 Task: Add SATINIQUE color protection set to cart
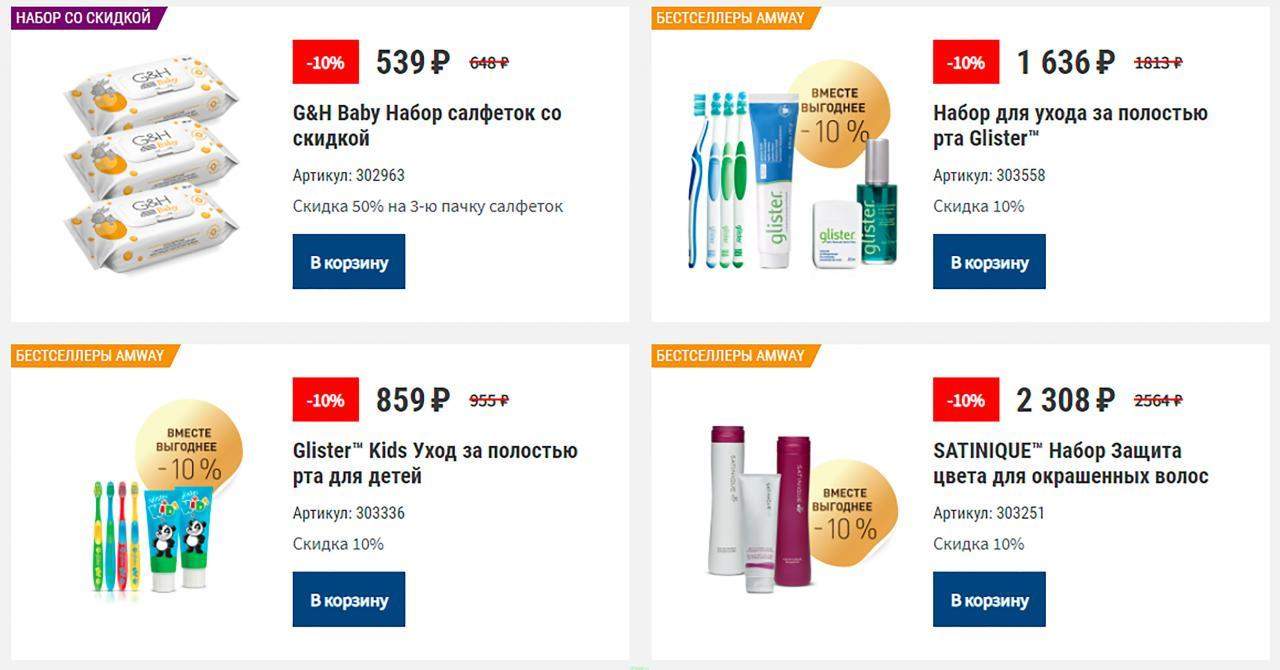coord(989,599)
